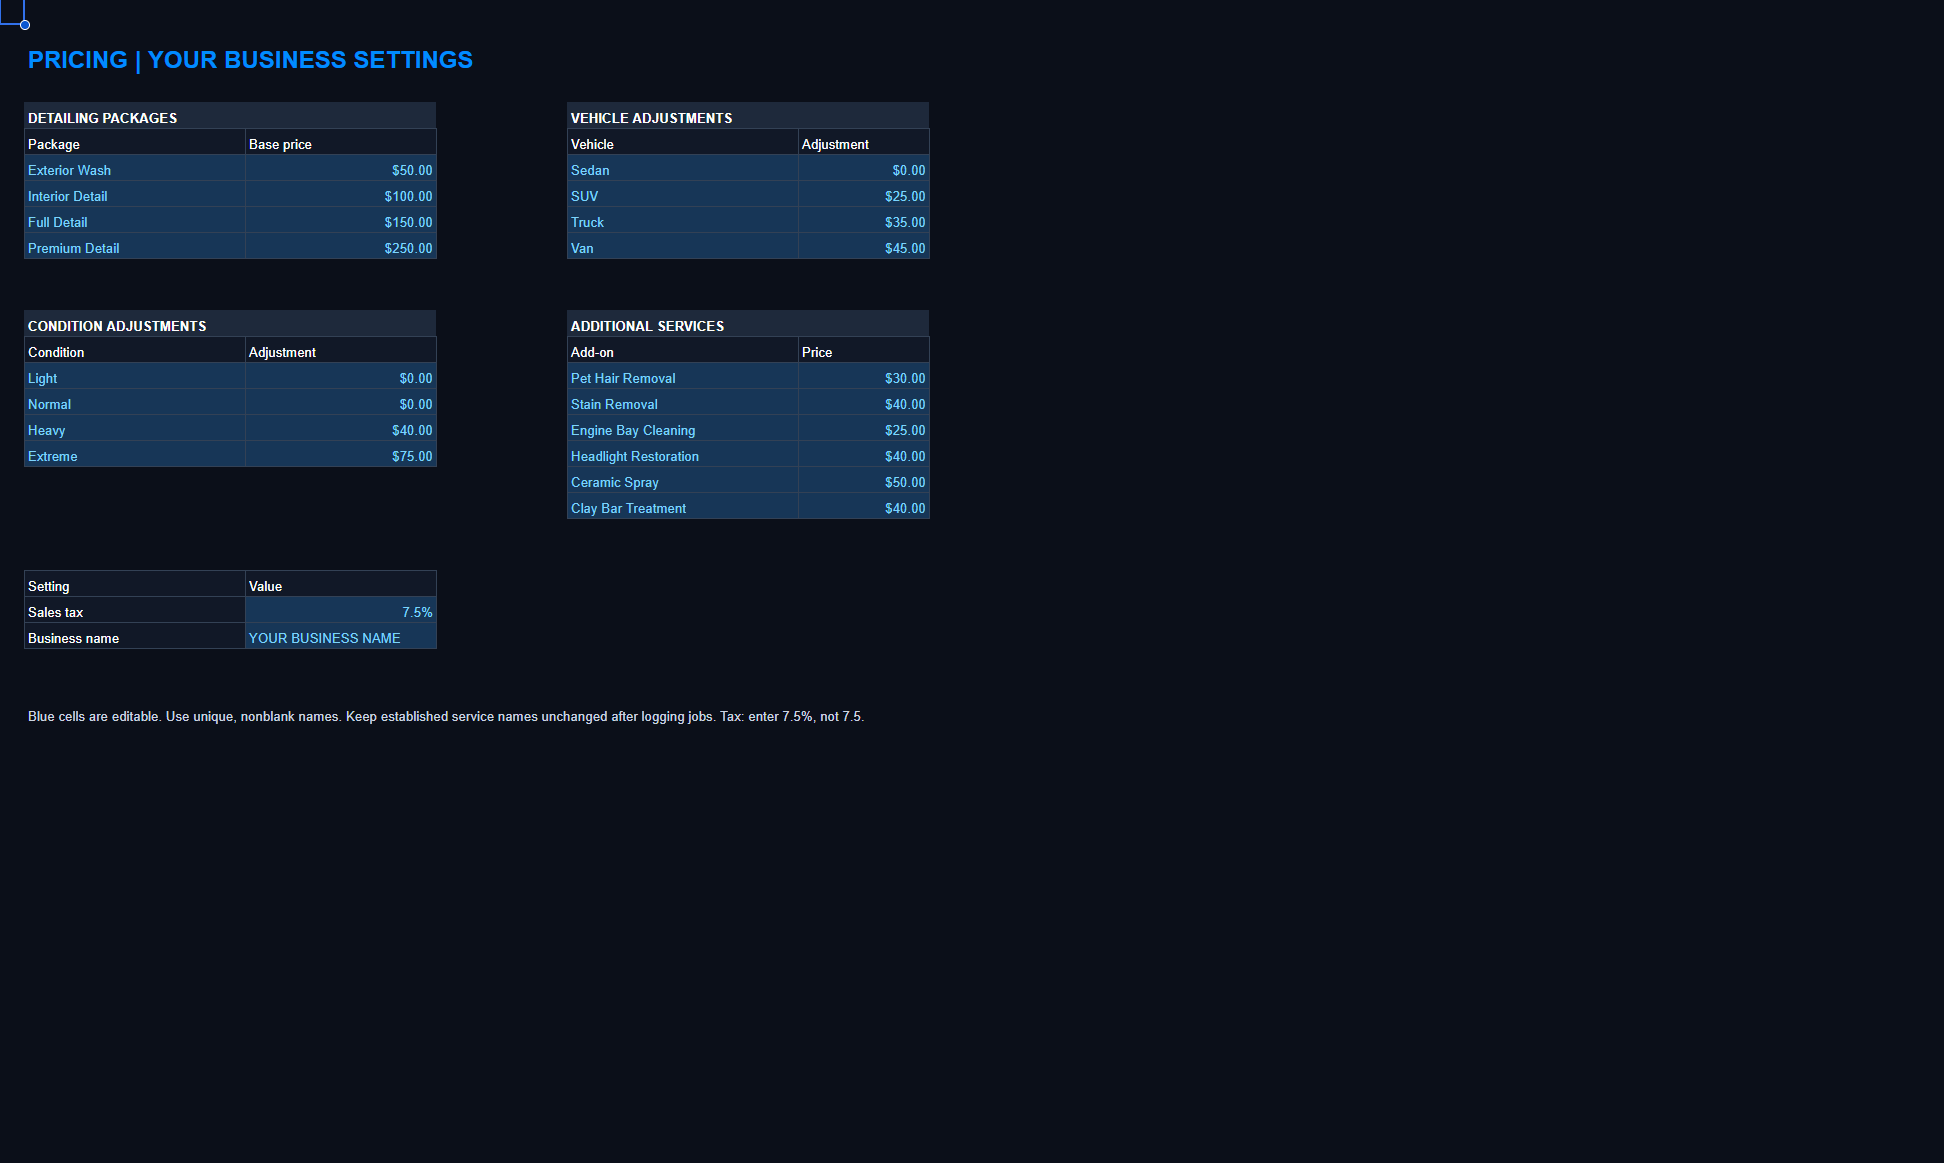Click the Engine Bay Cleaning $25.00 price
Viewport: 1944px width, 1163px height.
tap(863, 430)
